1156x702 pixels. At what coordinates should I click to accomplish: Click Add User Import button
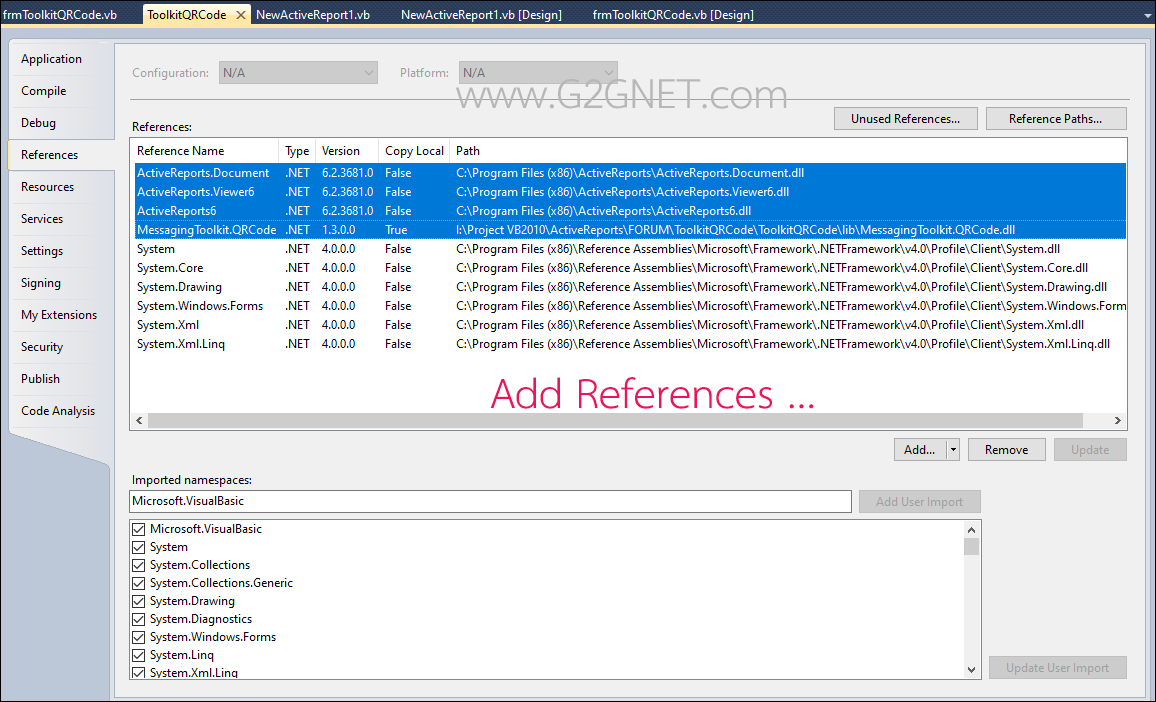click(919, 501)
